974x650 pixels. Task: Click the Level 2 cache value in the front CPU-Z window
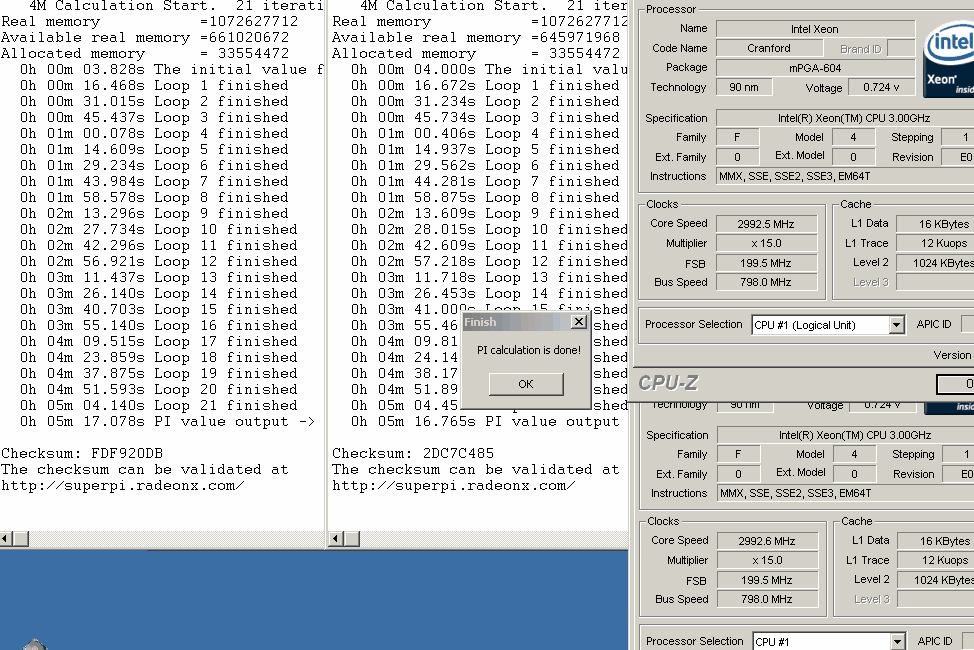[935, 263]
